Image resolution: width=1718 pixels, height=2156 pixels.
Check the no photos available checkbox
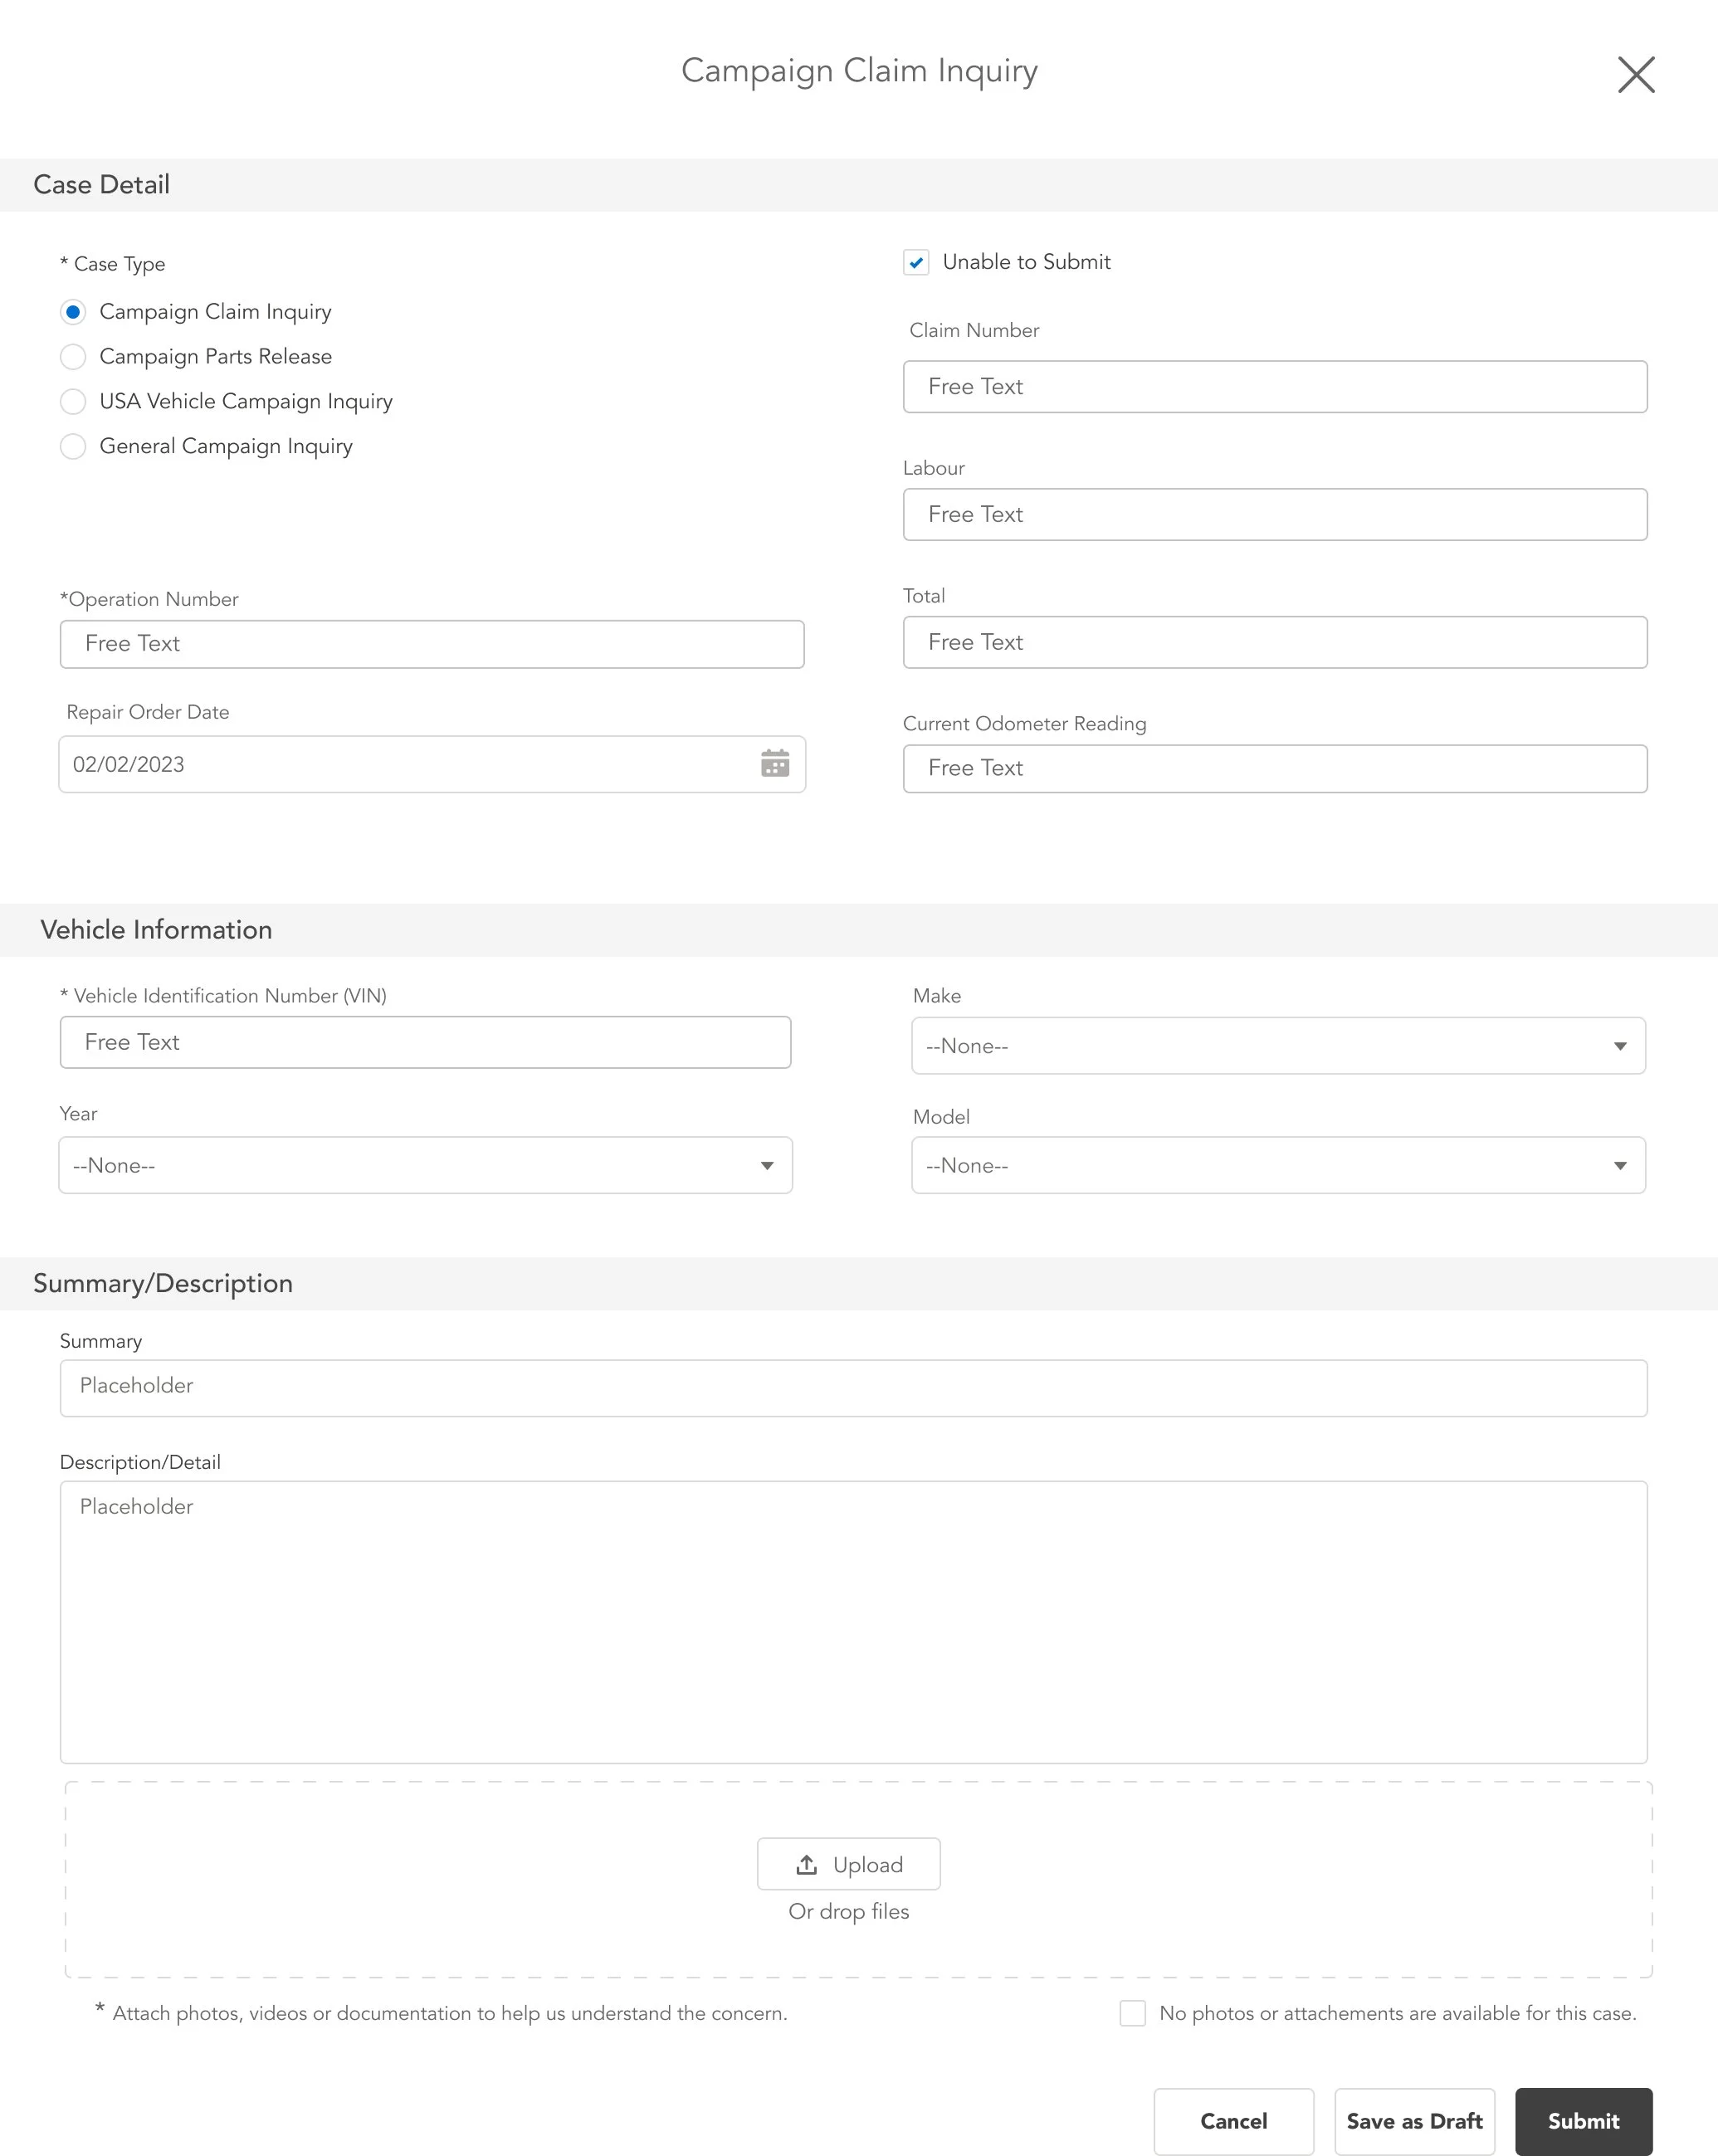(1132, 2013)
